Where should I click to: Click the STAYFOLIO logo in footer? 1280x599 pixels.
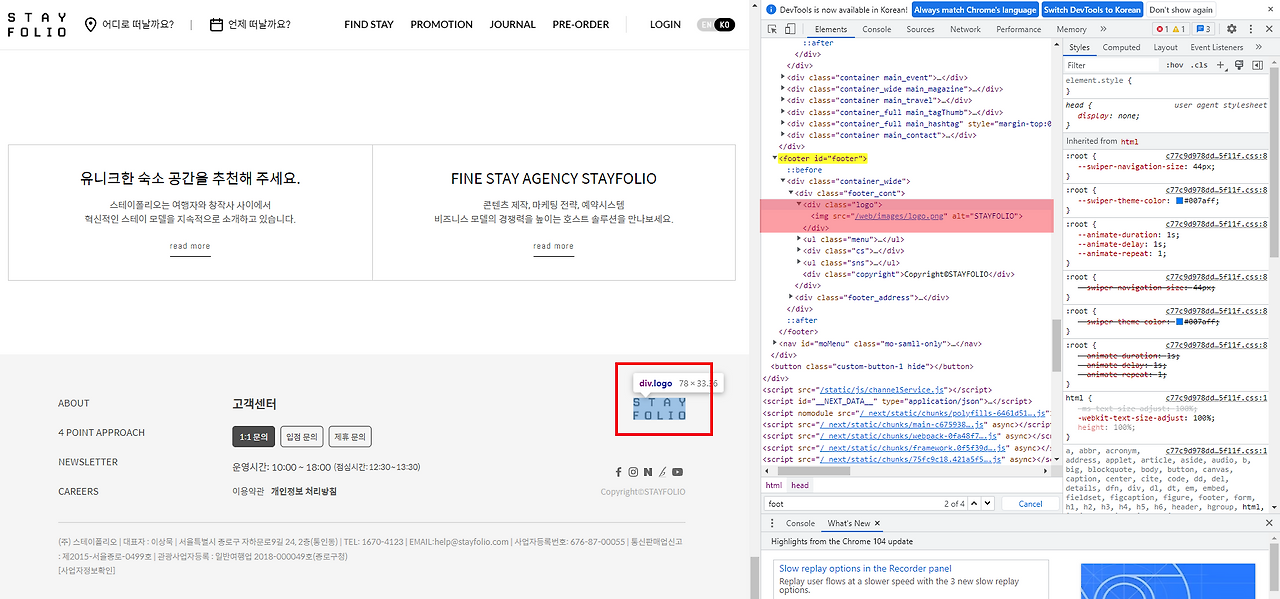tap(660, 409)
